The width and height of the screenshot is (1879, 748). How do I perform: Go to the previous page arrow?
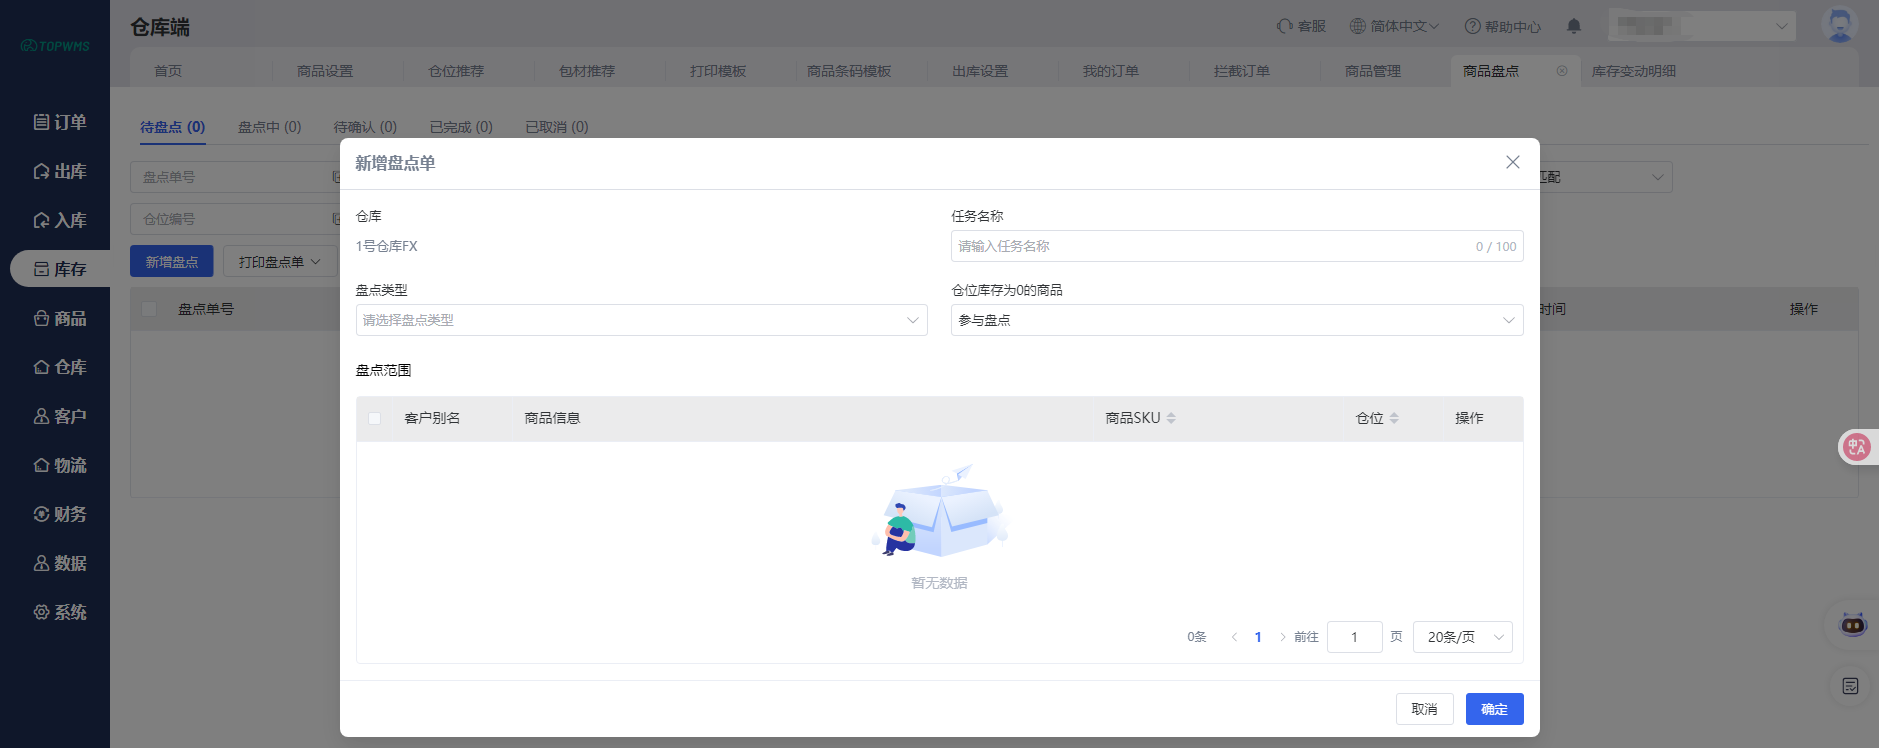pyautogui.click(x=1234, y=637)
